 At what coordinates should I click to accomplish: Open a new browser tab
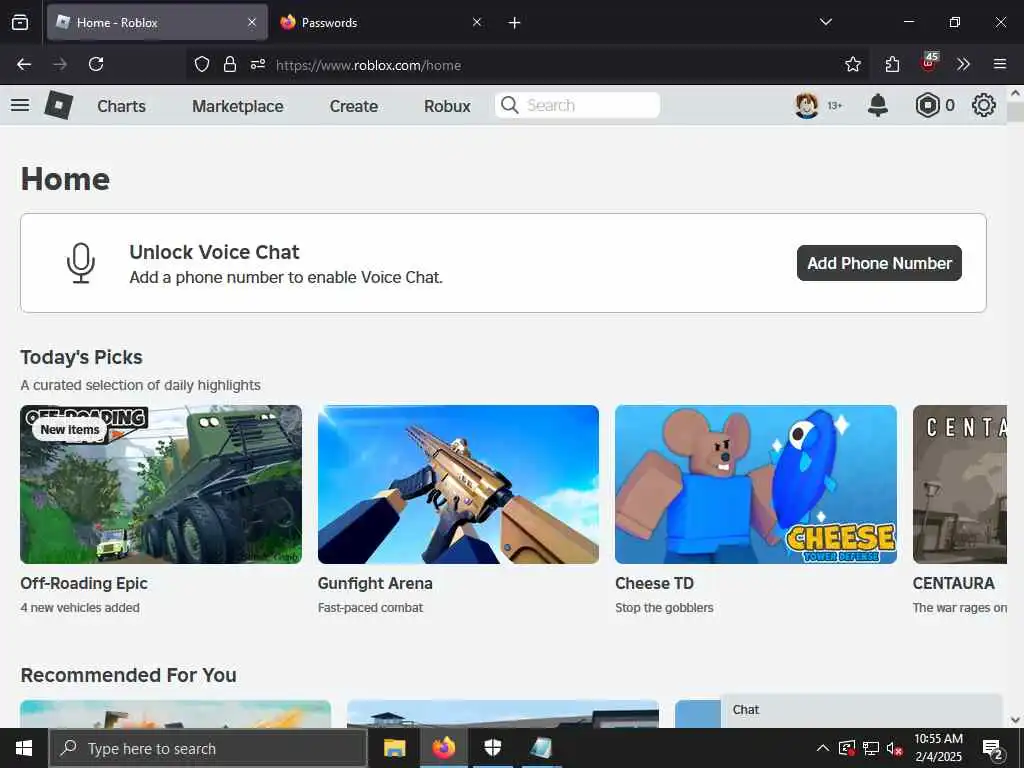(x=514, y=23)
